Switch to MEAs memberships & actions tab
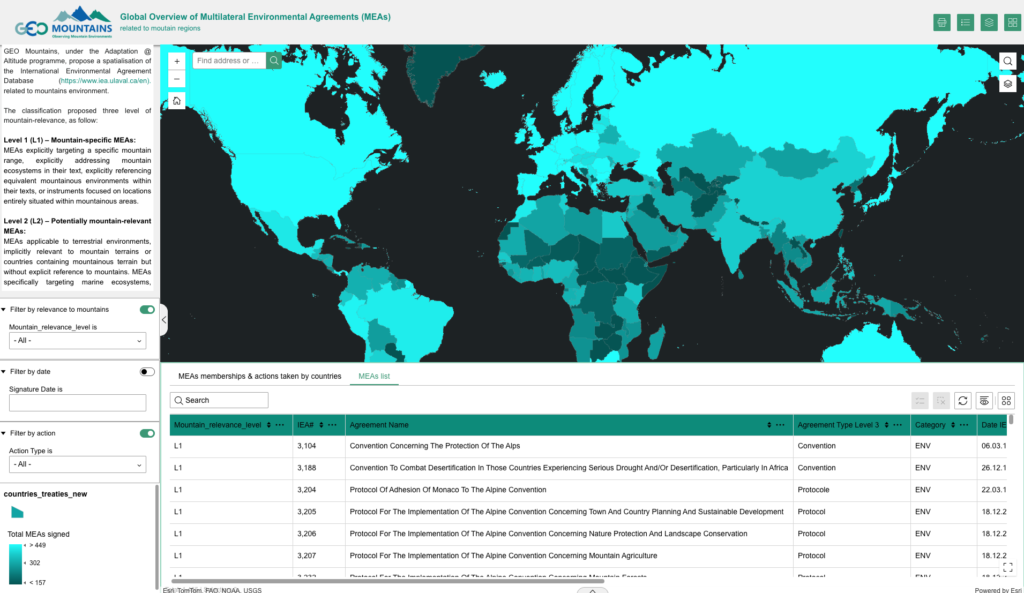This screenshot has height=593, width=1024. coord(259,376)
